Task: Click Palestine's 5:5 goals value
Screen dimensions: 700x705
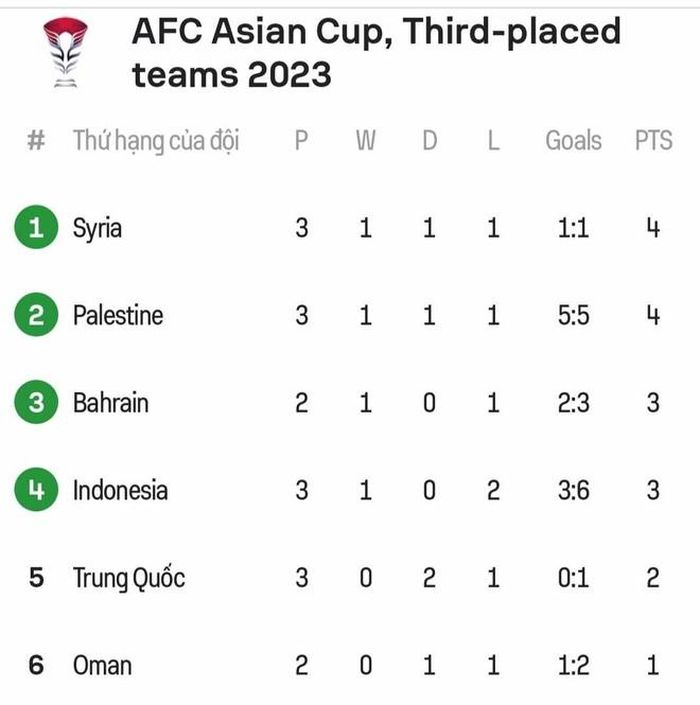Action: tap(574, 315)
